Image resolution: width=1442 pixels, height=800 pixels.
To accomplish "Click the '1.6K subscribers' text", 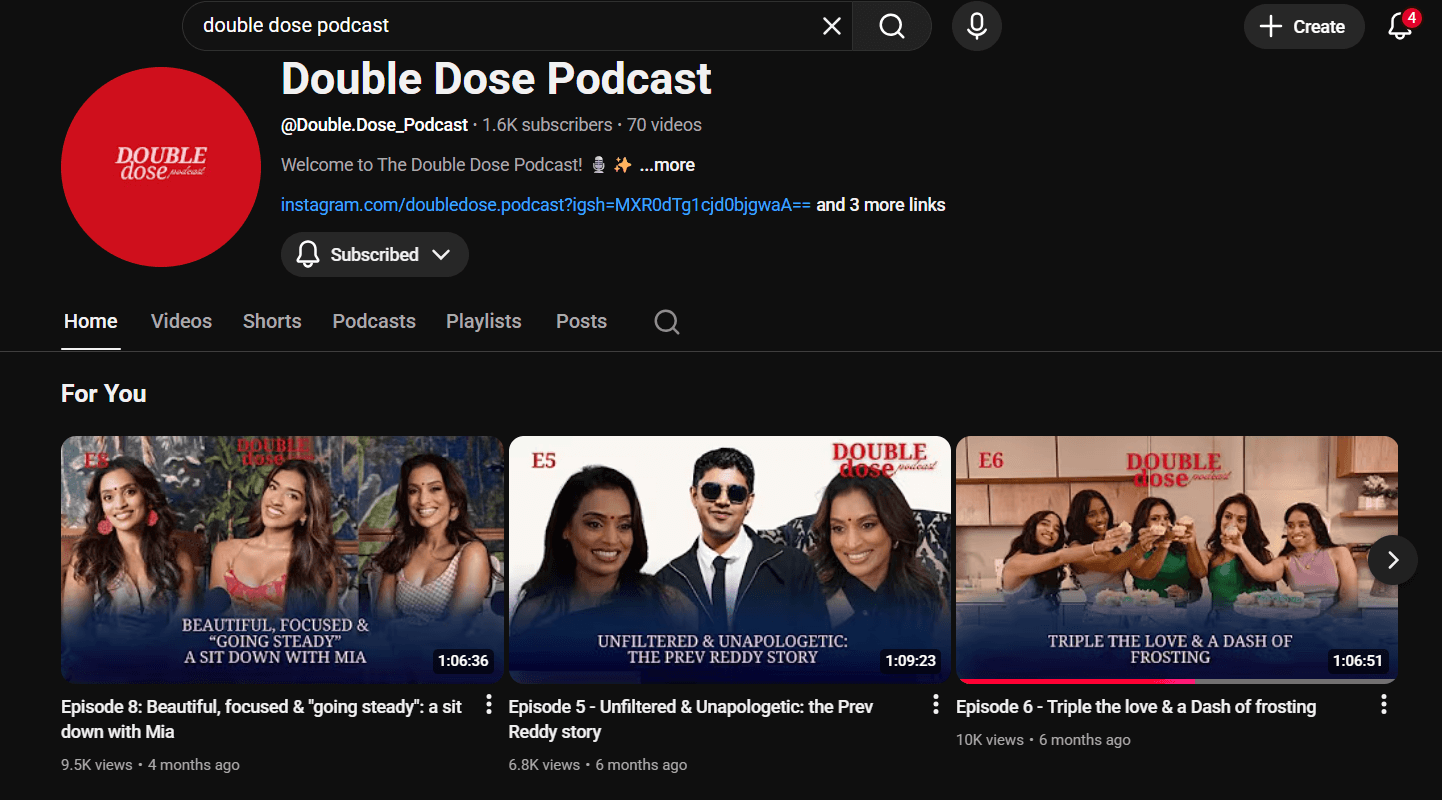I will pos(547,125).
